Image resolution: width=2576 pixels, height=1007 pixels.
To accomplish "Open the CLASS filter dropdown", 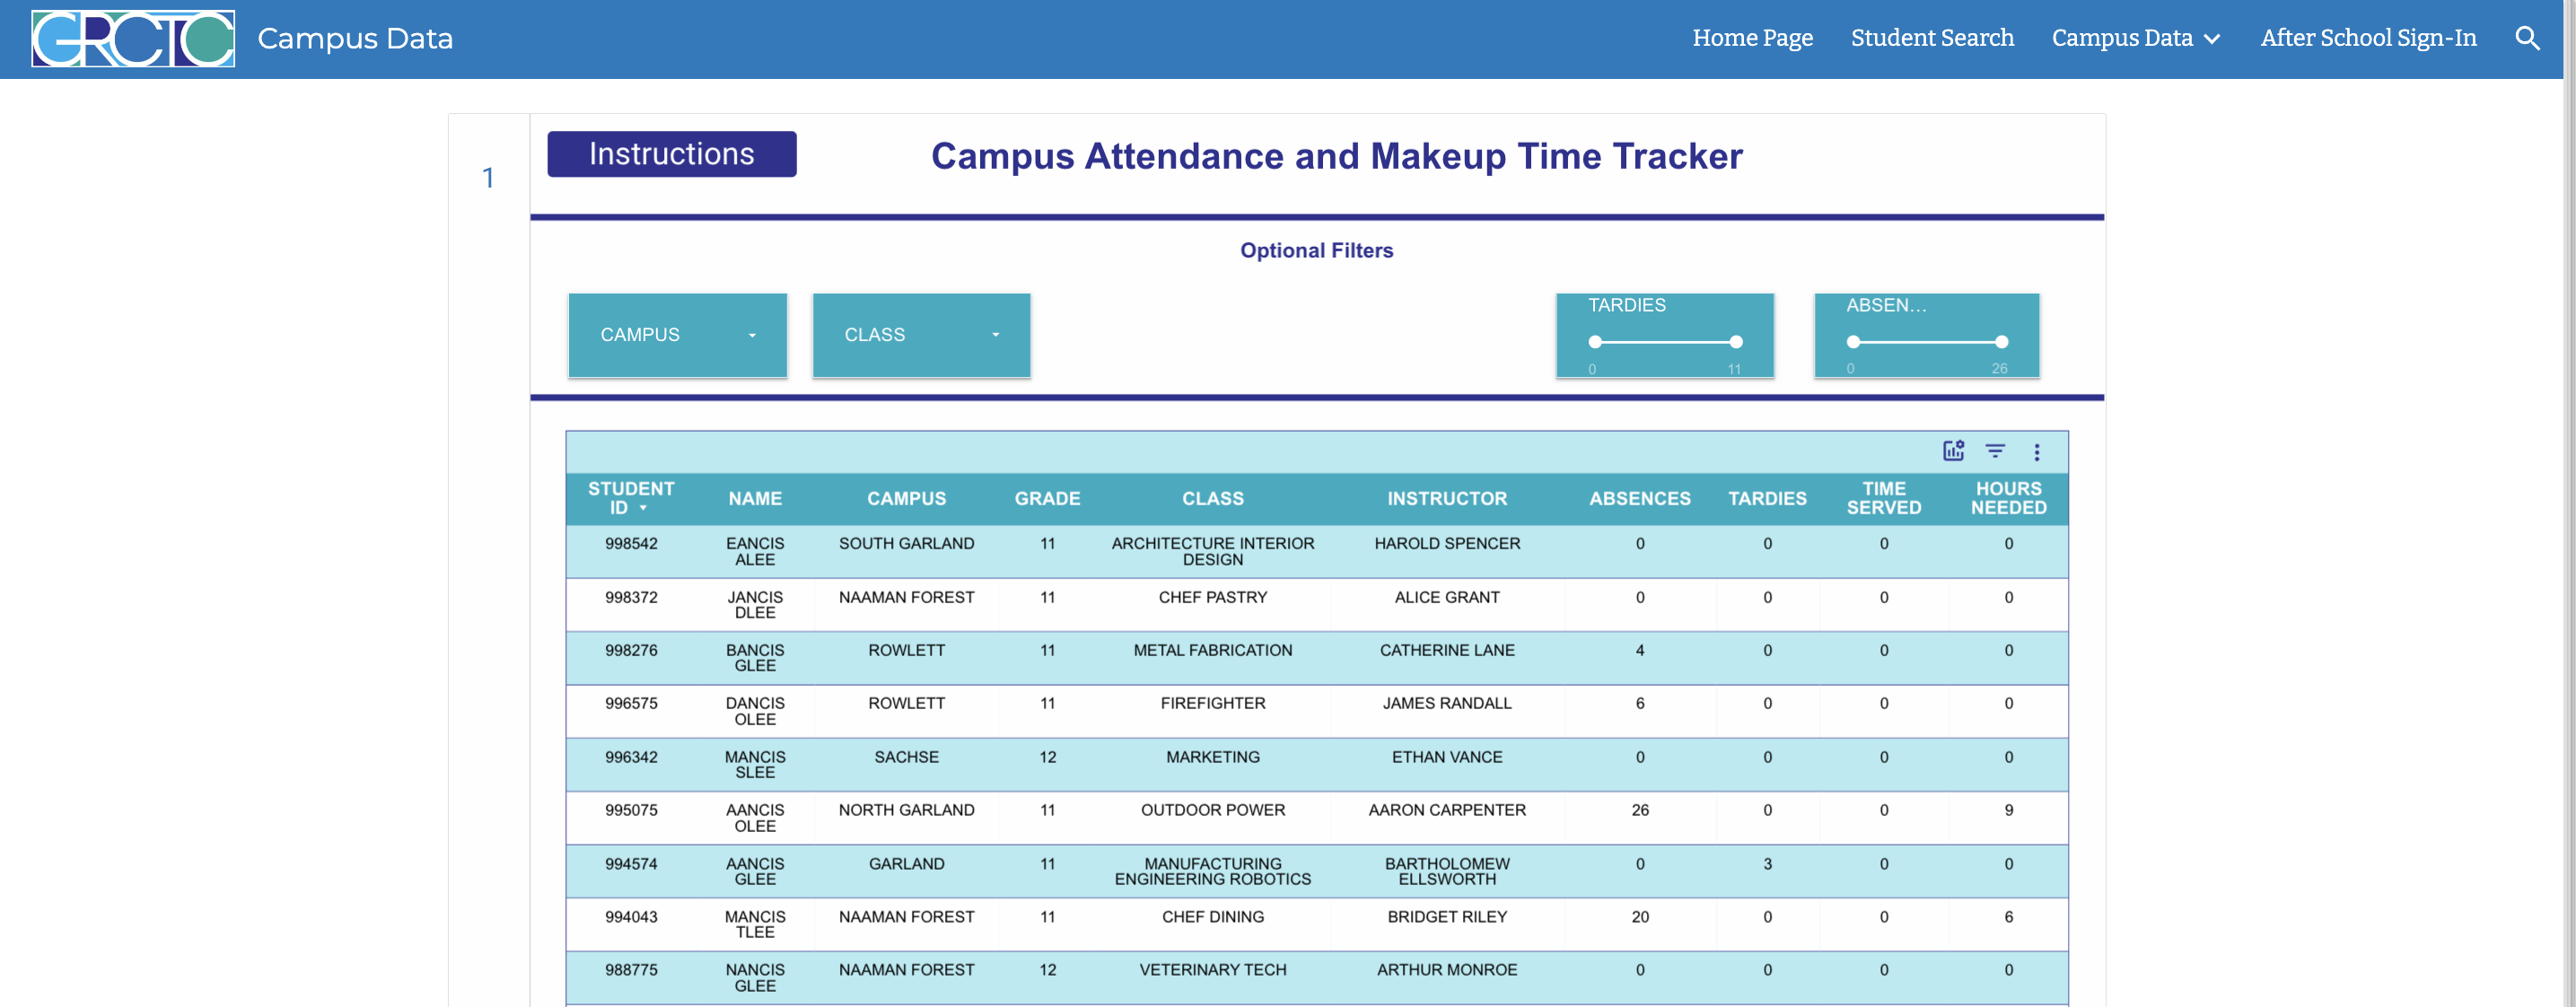I will [x=921, y=335].
